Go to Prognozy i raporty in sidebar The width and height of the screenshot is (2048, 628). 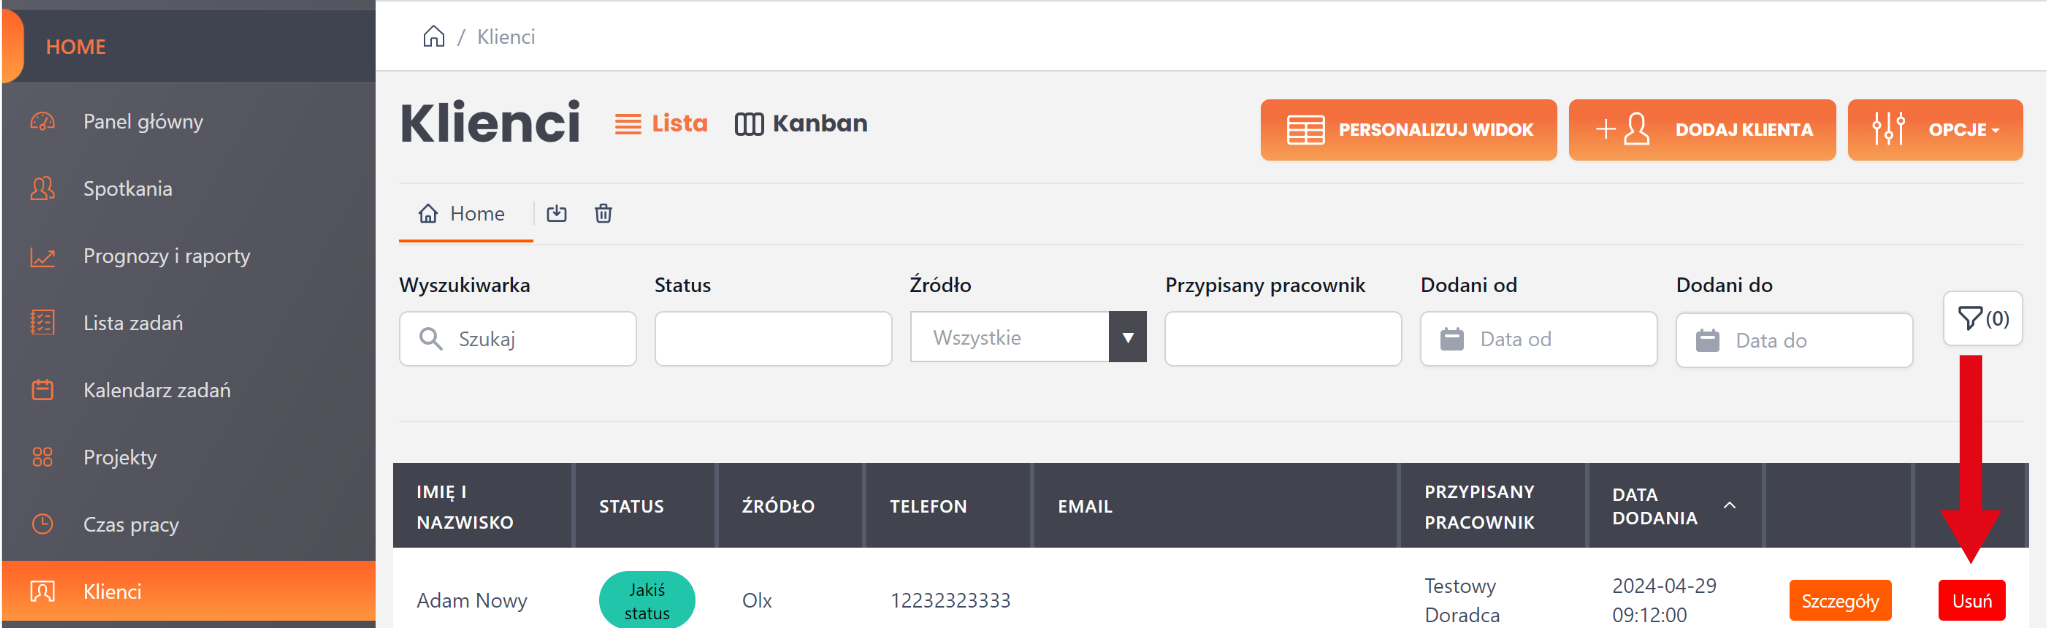[x=166, y=256]
